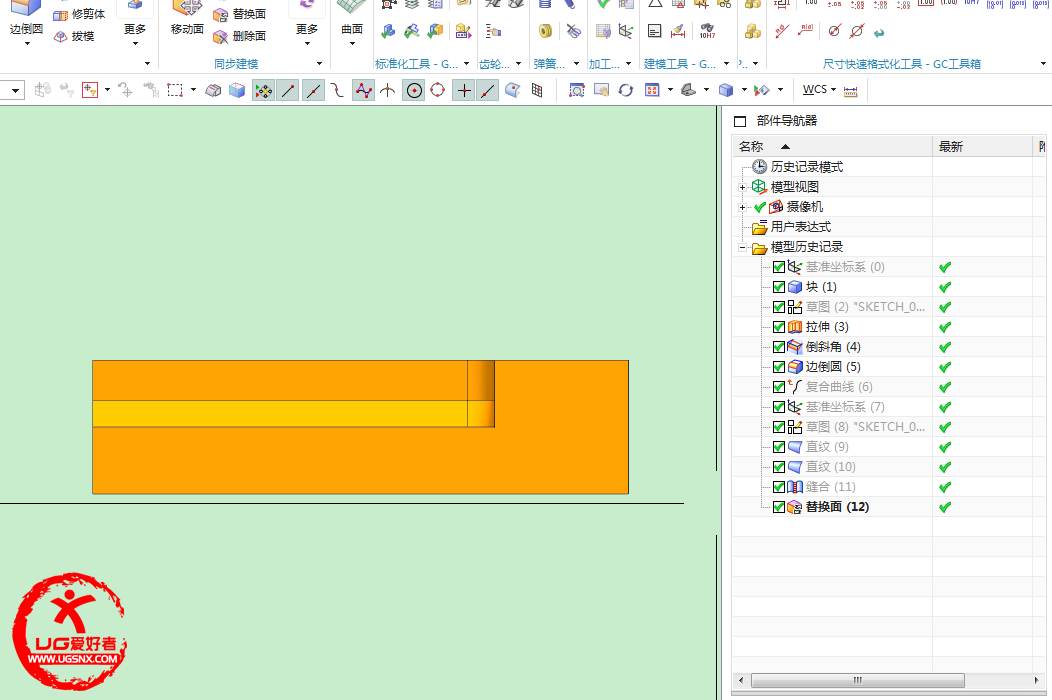Screen dimensions: 1052x700
Task: Expand the 摄像机 tree node
Action: pyautogui.click(x=743, y=207)
